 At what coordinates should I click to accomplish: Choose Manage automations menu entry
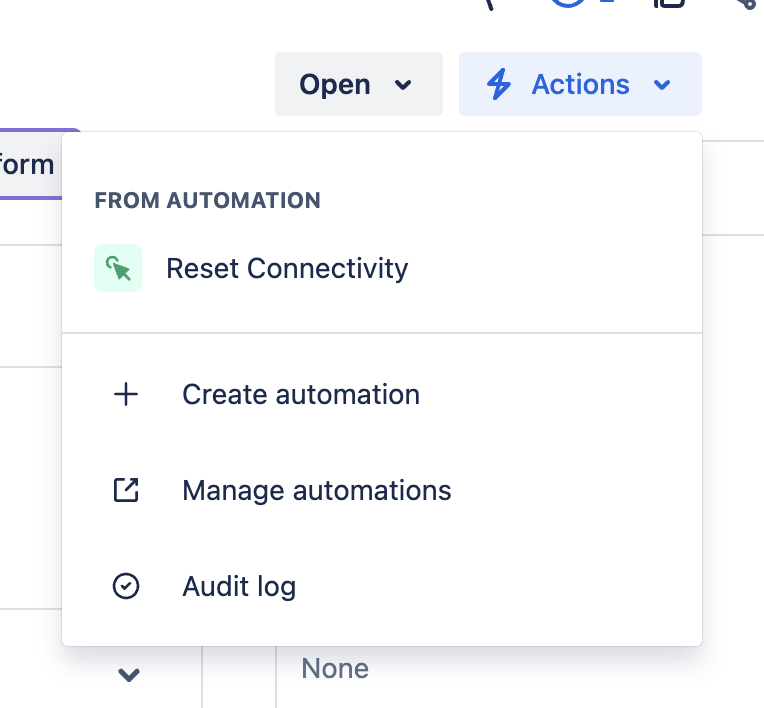click(316, 490)
